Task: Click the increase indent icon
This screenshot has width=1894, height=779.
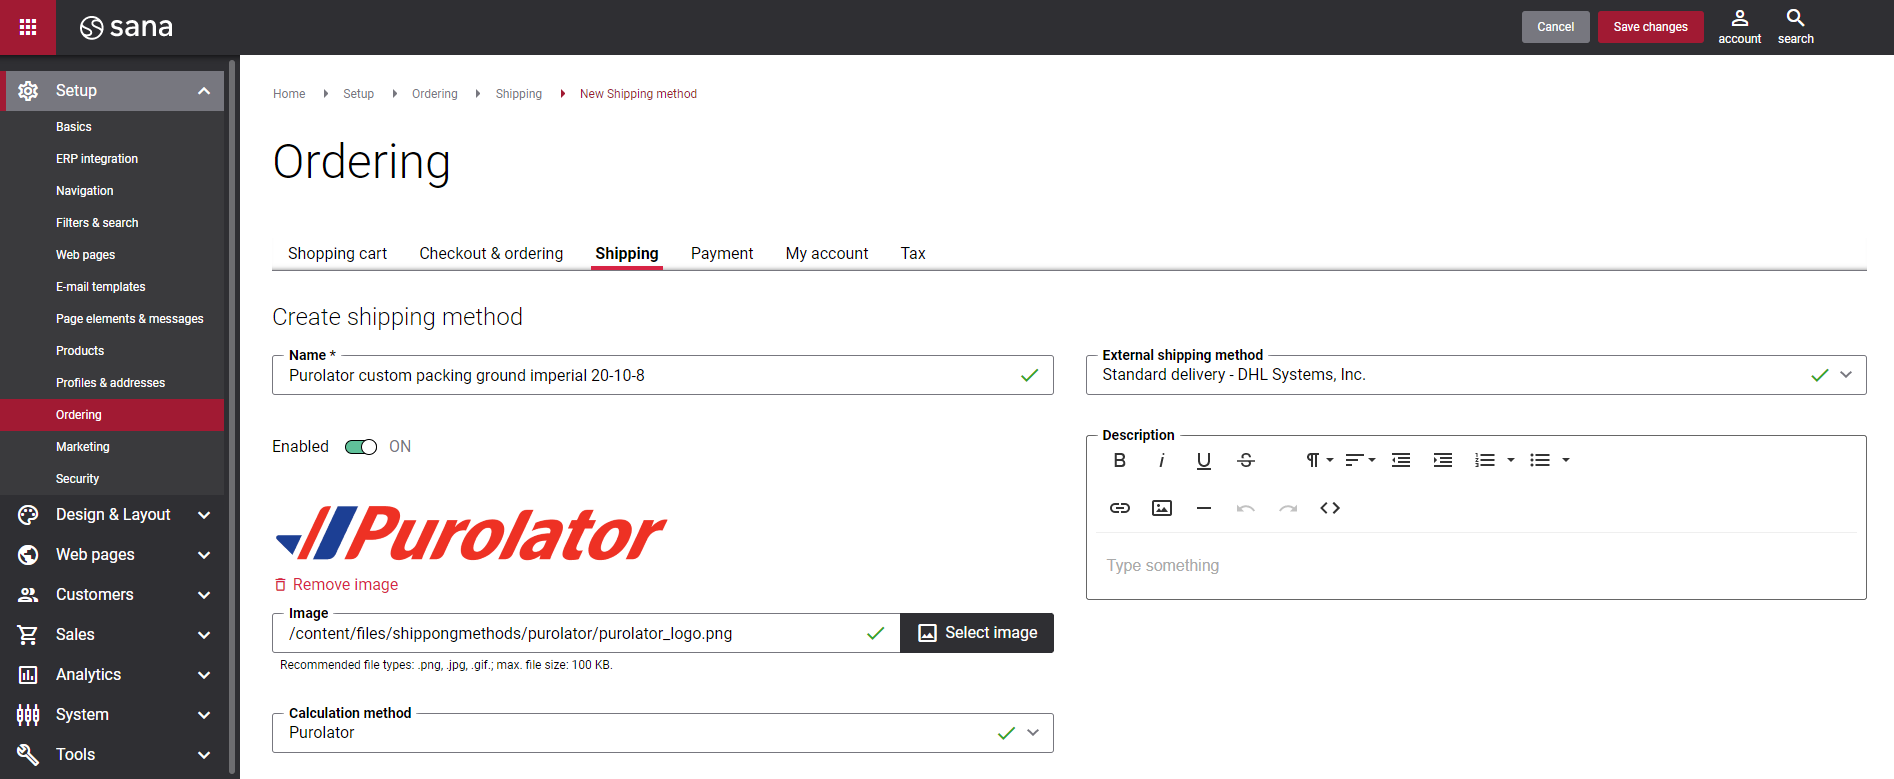Action: pos(1443,460)
